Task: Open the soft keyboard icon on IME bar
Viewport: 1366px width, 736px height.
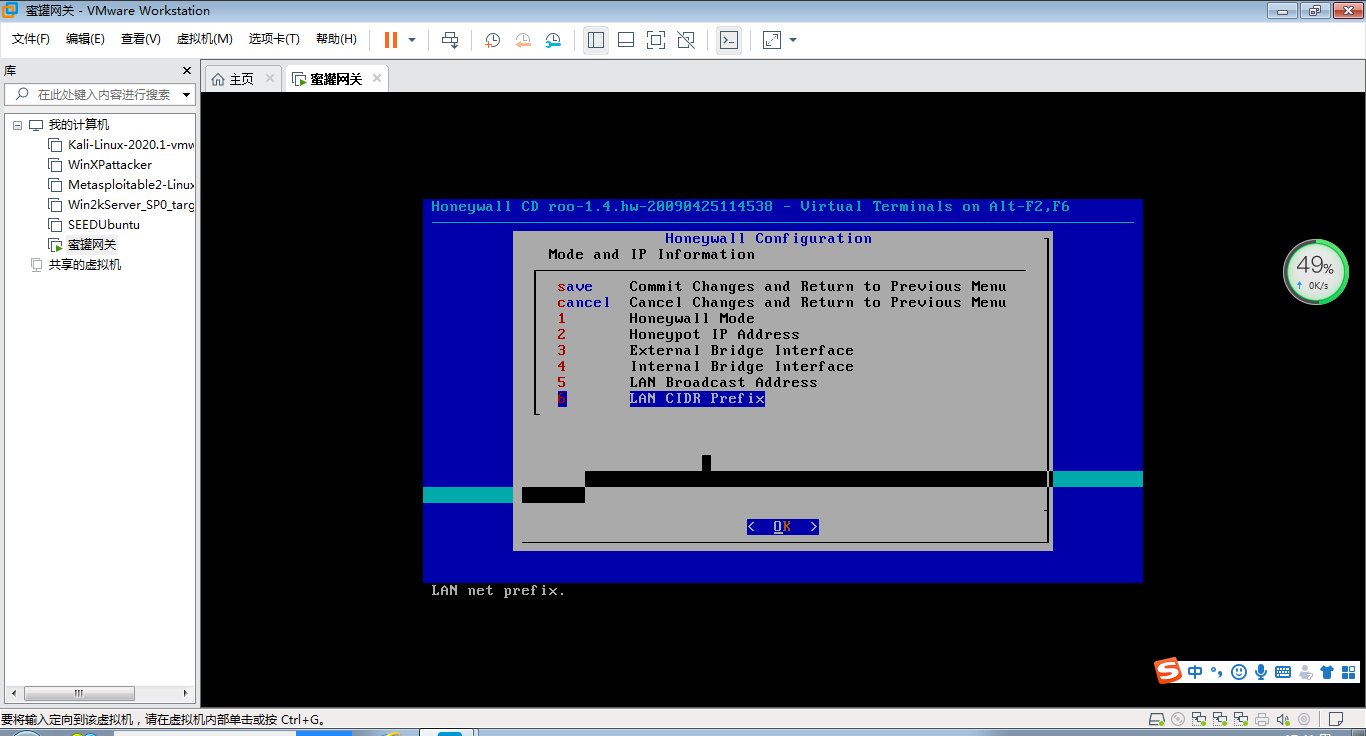Action: click(1283, 672)
